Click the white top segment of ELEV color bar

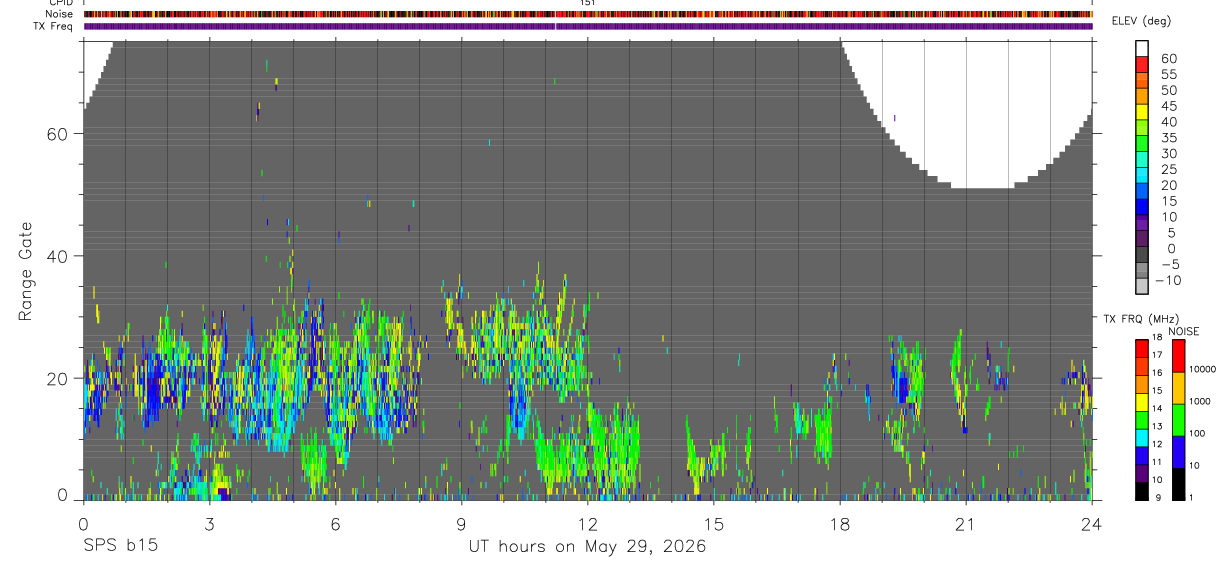[x=1142, y=47]
